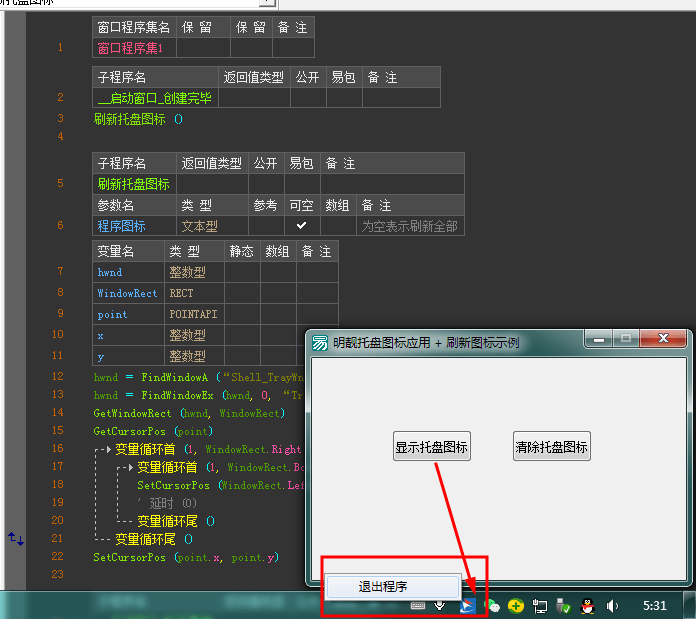Click the 显示托盘图标 button

coord(432,447)
